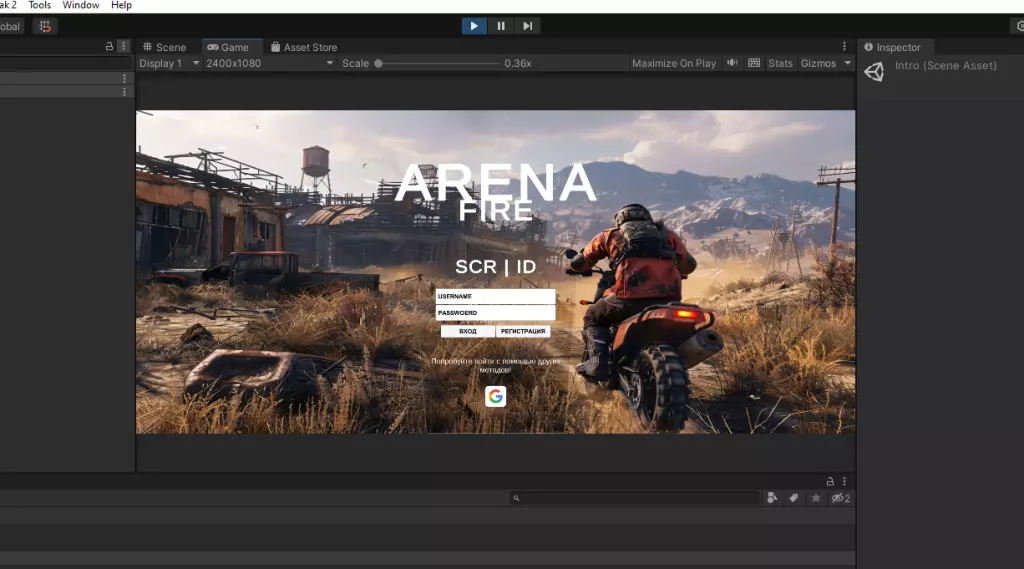
Task: Open the 2400x1080 resolution dropdown
Action: [270, 63]
